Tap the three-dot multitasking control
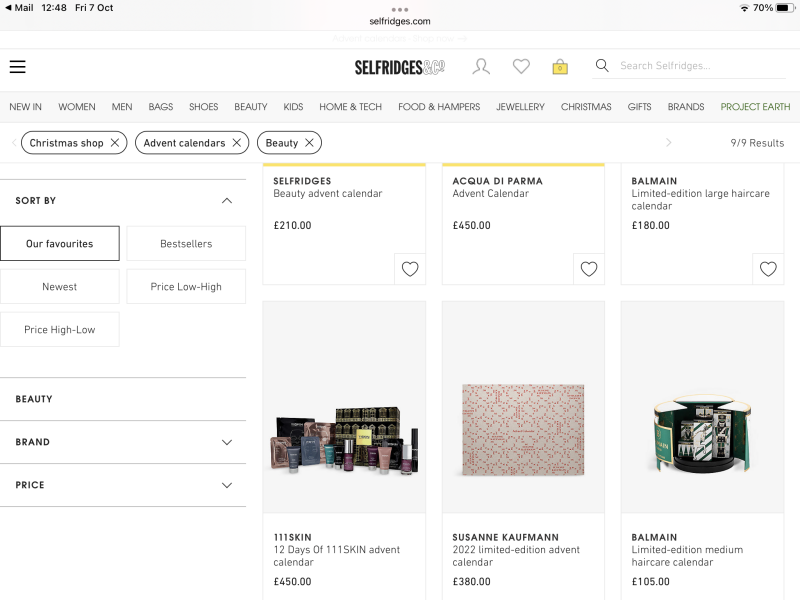This screenshot has width=800, height=600. click(399, 9)
